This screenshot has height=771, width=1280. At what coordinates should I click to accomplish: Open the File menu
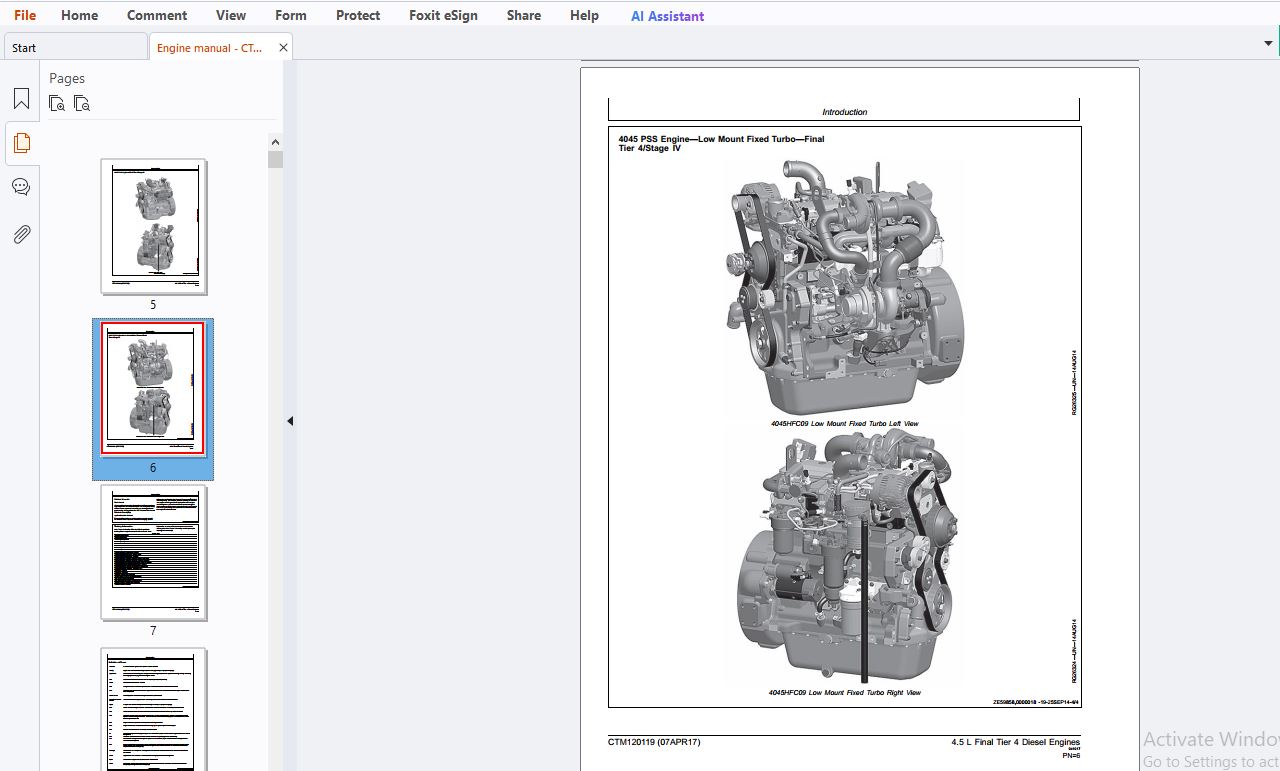click(25, 15)
